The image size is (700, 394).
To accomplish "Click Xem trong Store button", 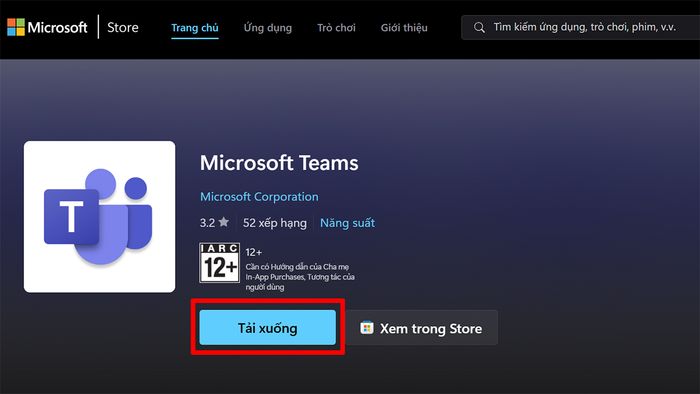I will pyautogui.click(x=422, y=328).
